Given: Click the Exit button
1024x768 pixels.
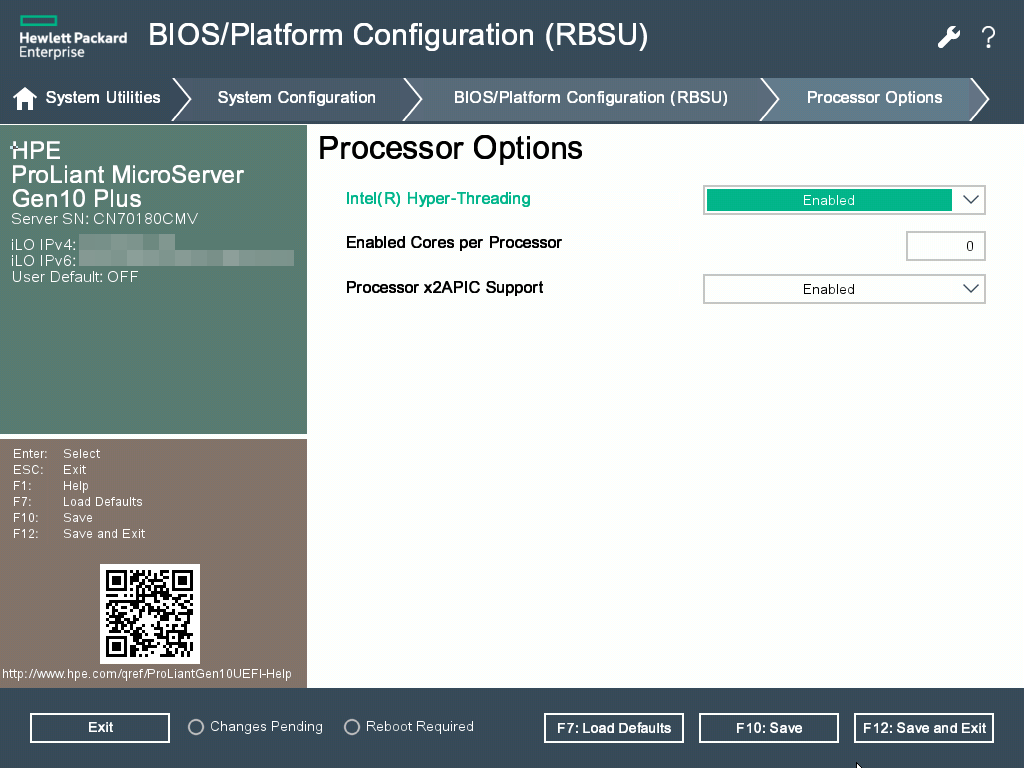Looking at the screenshot, I should tap(100, 728).
